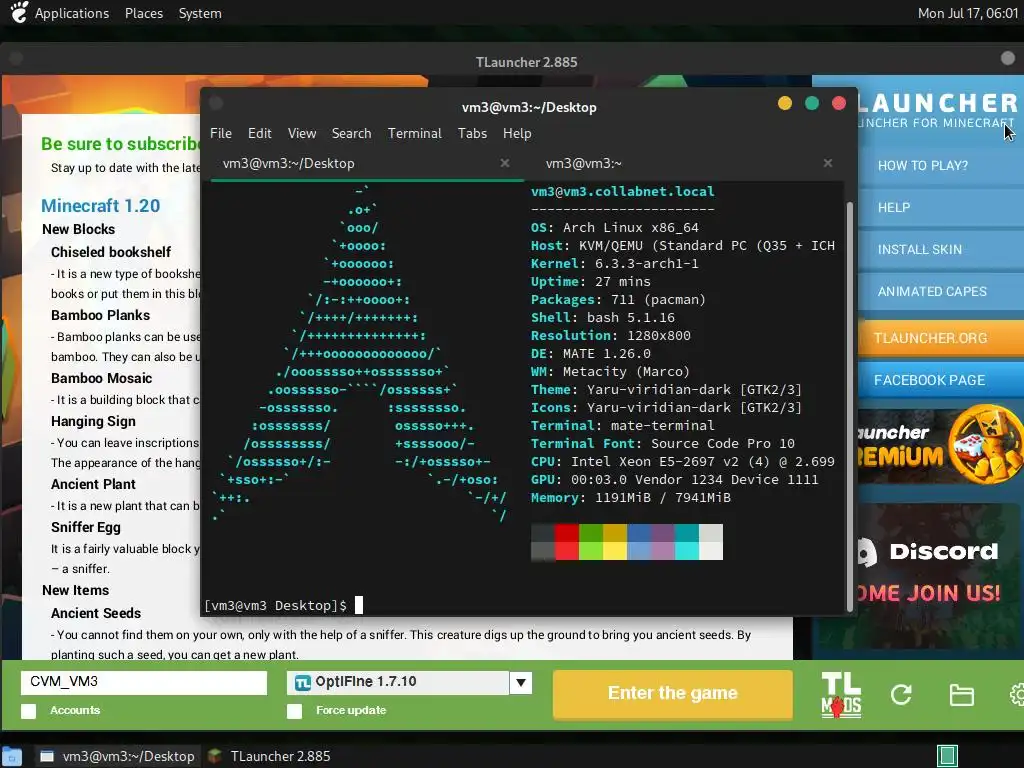Open the game folder icon
This screenshot has height=768, width=1024.
pyautogui.click(x=961, y=695)
